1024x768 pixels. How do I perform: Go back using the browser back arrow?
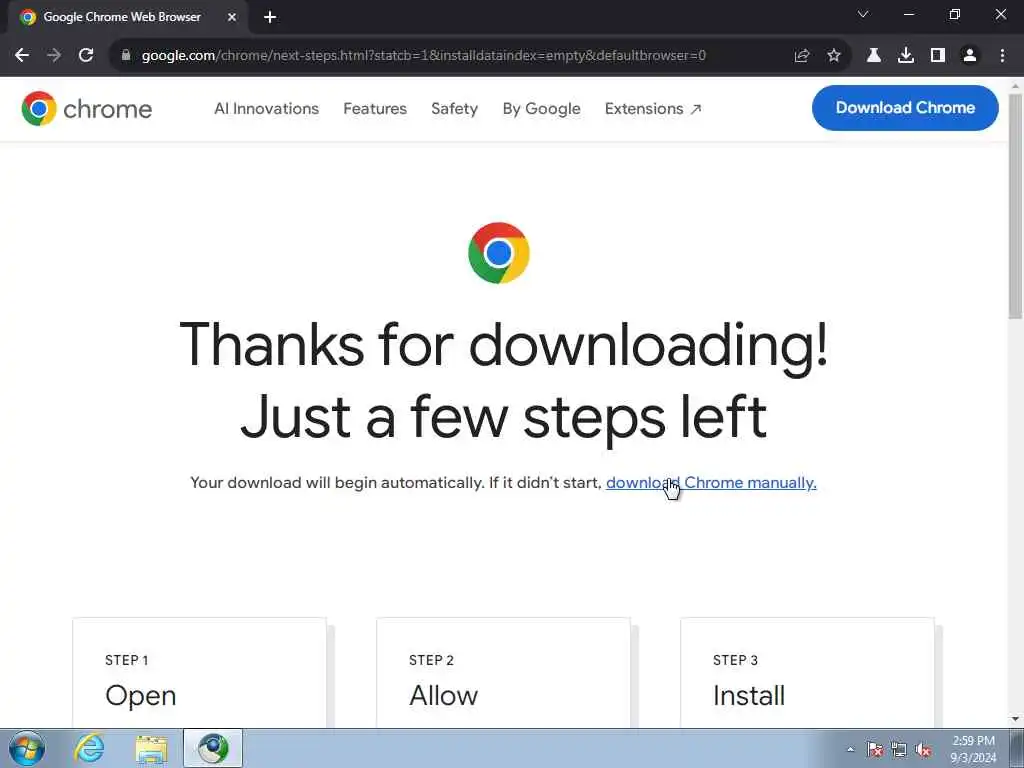[22, 56]
